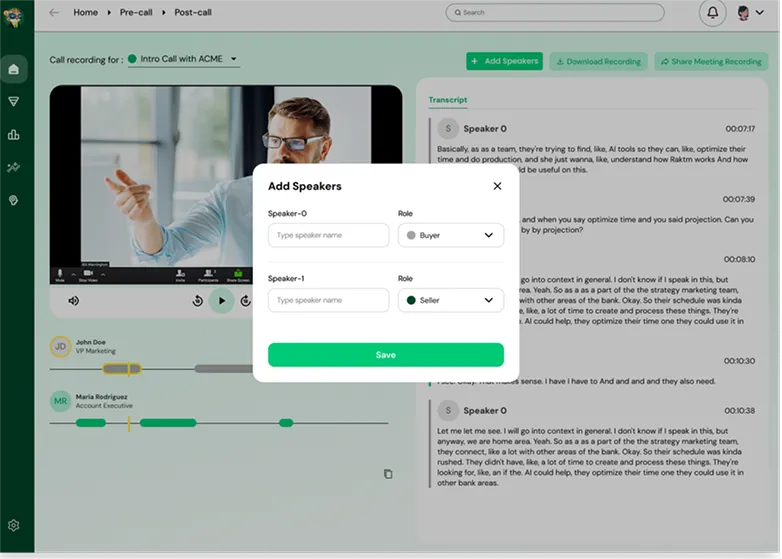Open the location pin icon in sidebar
This screenshot has height=559, width=782.
coord(13,200)
